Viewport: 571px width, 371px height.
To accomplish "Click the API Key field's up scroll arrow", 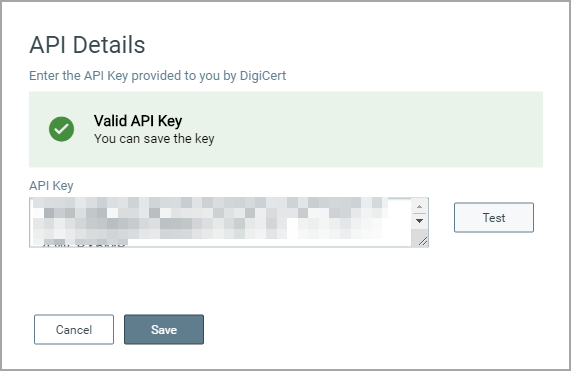I will (x=419, y=207).
